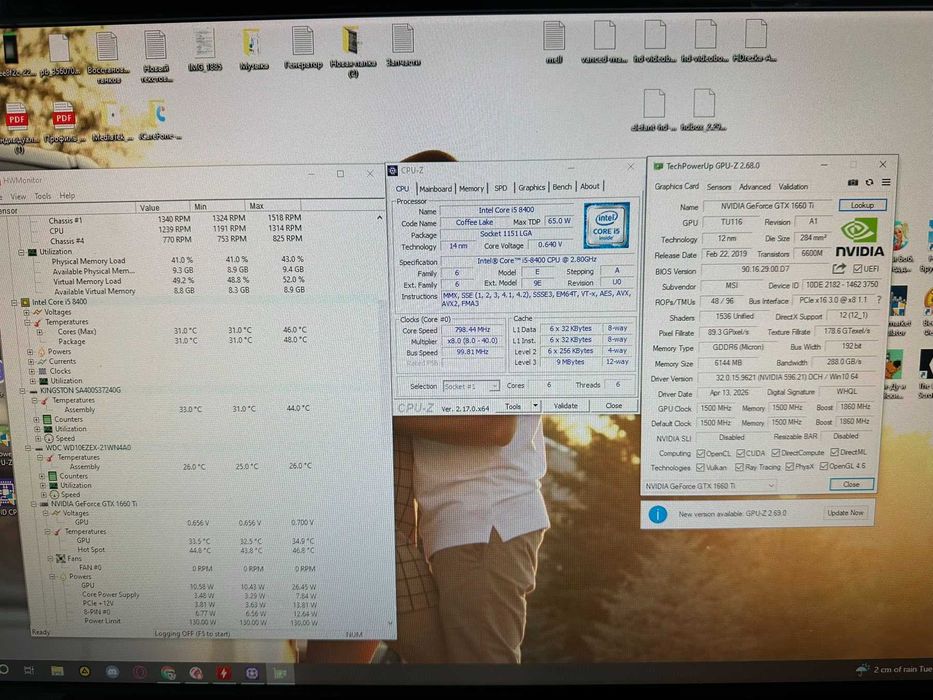The width and height of the screenshot is (933, 700).
Task: Toggle the CUDA checkbox
Action: 740,454
